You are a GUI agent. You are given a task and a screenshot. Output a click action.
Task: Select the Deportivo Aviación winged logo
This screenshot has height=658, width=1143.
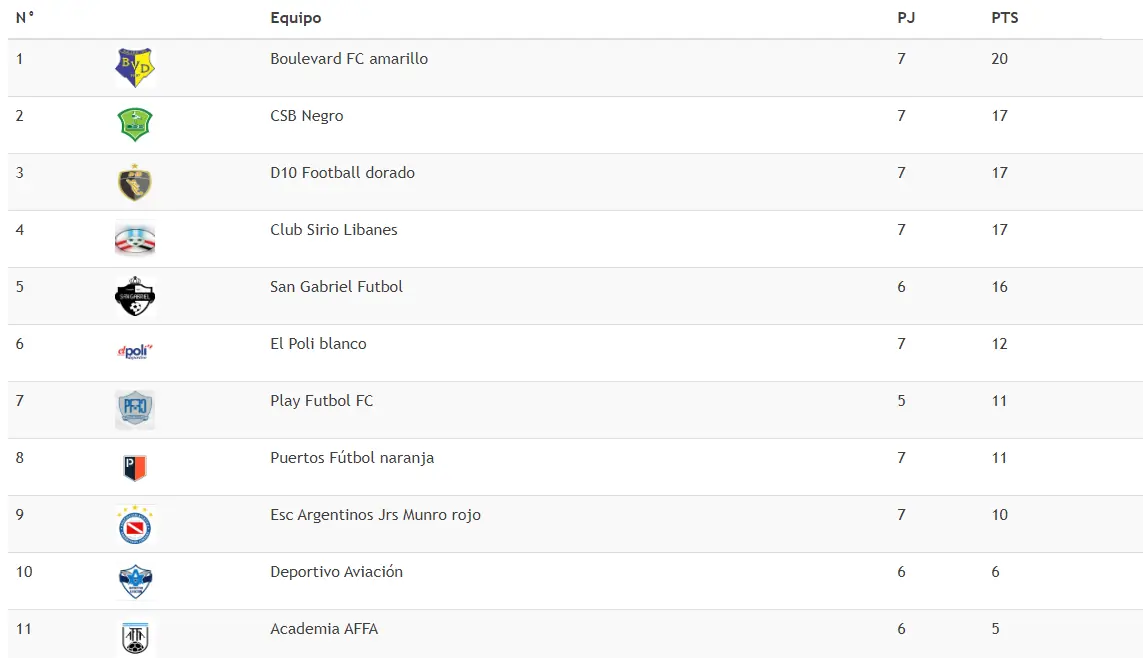click(135, 581)
